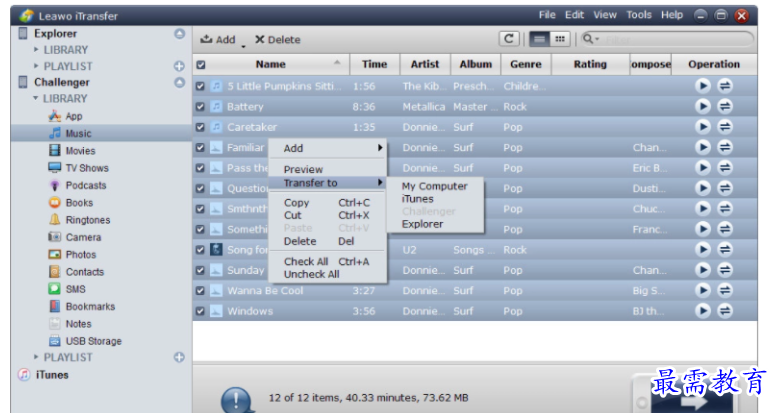Viewport: 775px width, 413px height.
Task: Click the refresh button in toolbar
Action: pos(509,39)
